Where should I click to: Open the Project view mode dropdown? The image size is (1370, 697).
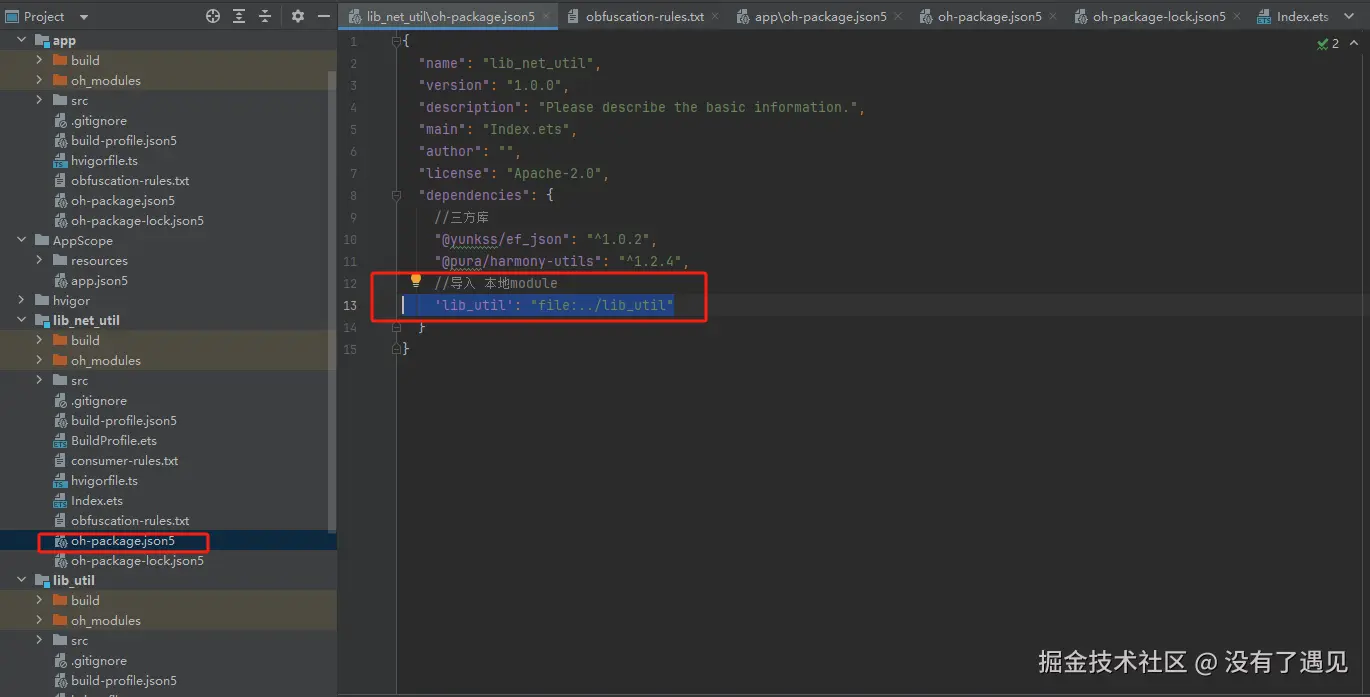pos(83,17)
